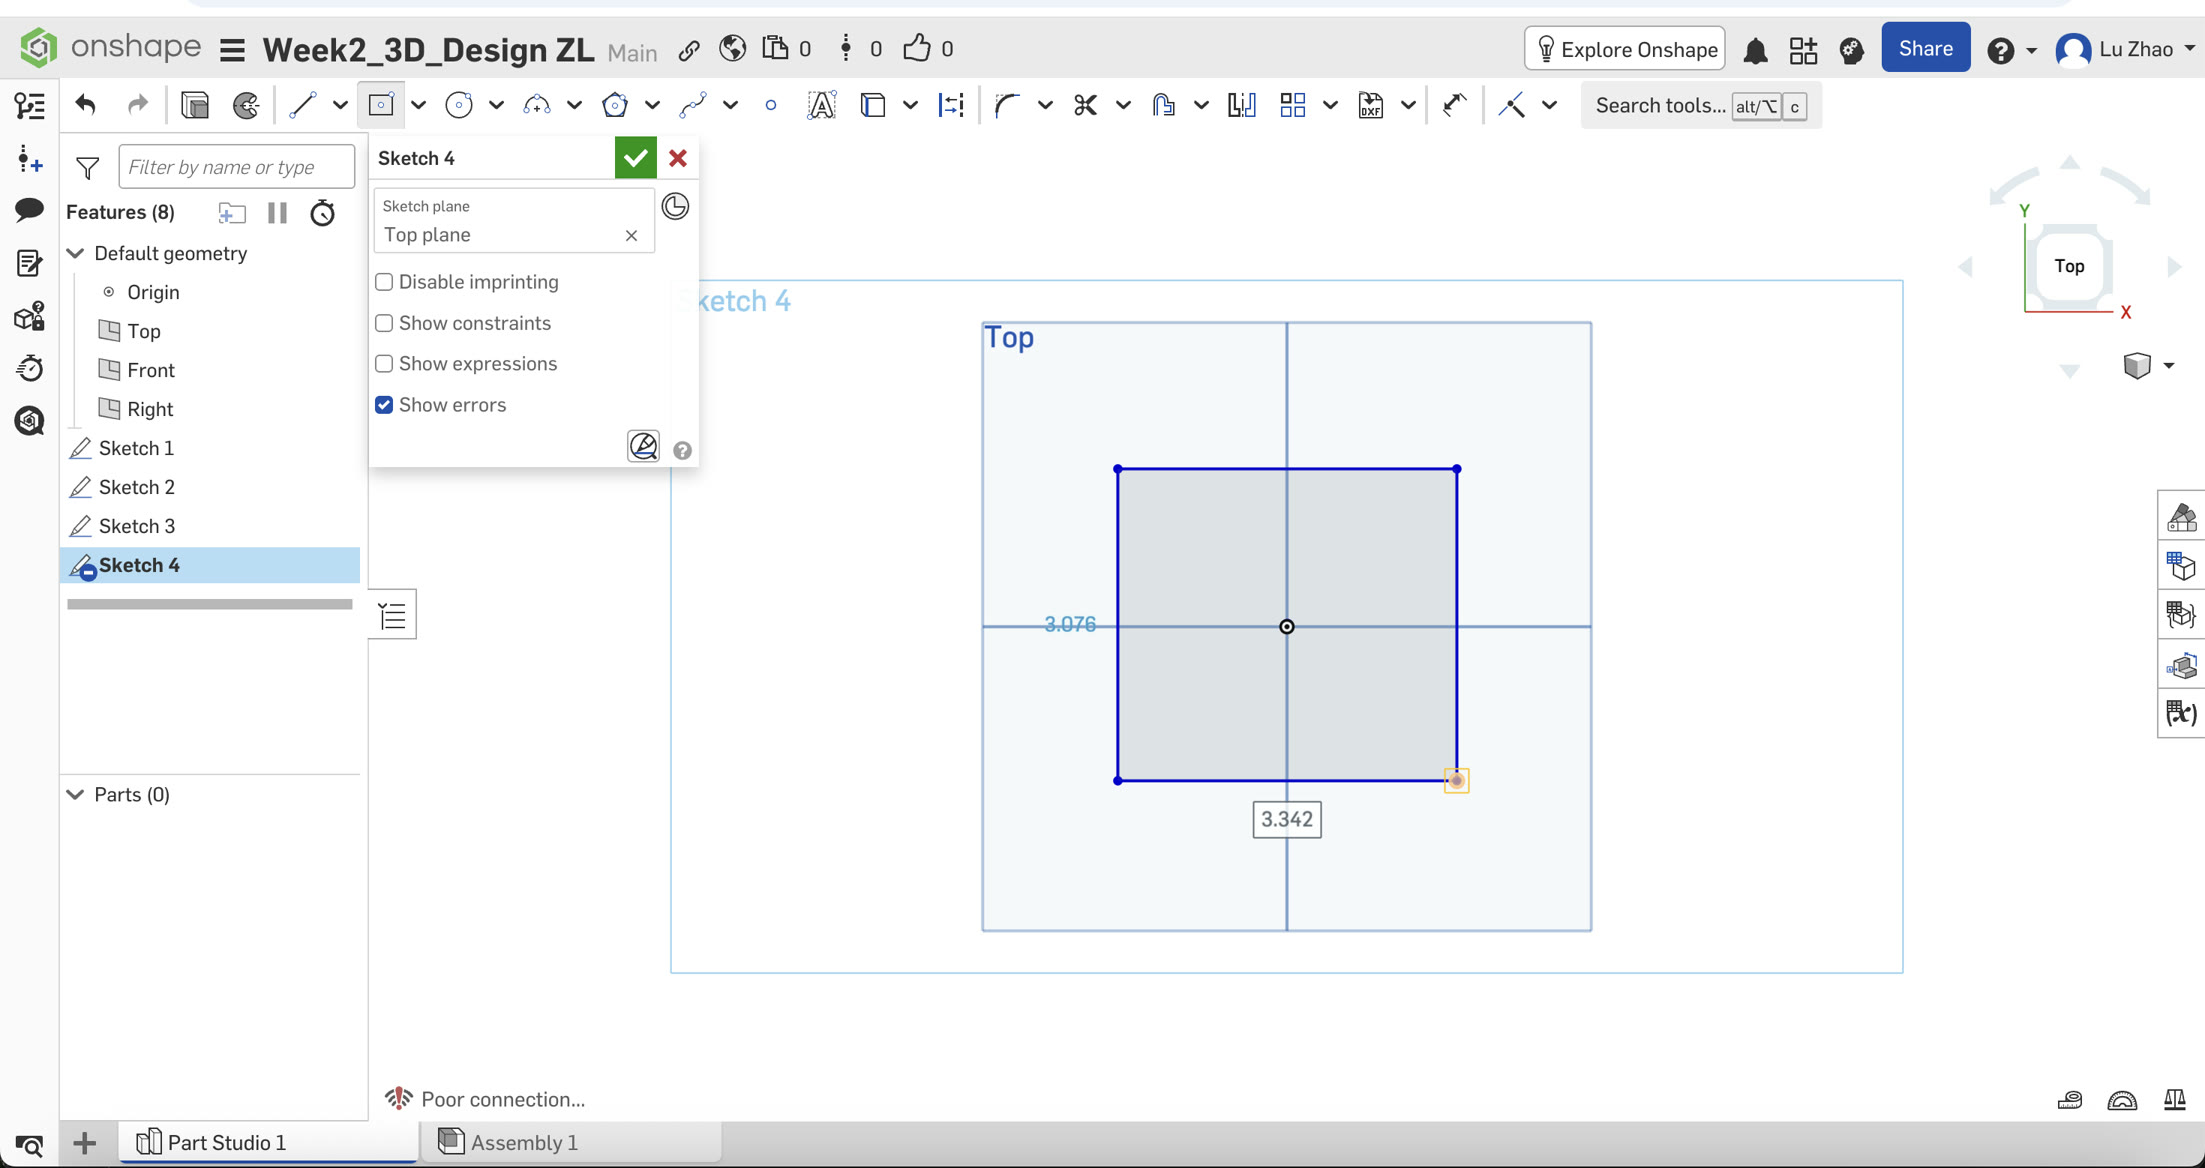2205x1168 pixels.
Task: Select the Polygon sketch tool
Action: point(616,105)
